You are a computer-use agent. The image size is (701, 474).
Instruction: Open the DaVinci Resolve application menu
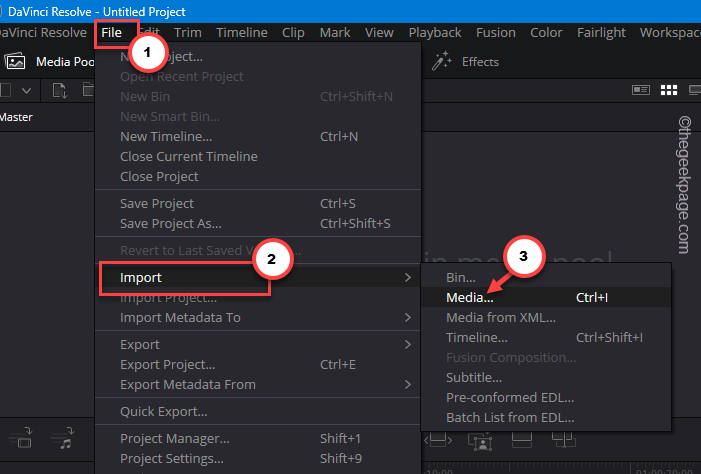(43, 33)
